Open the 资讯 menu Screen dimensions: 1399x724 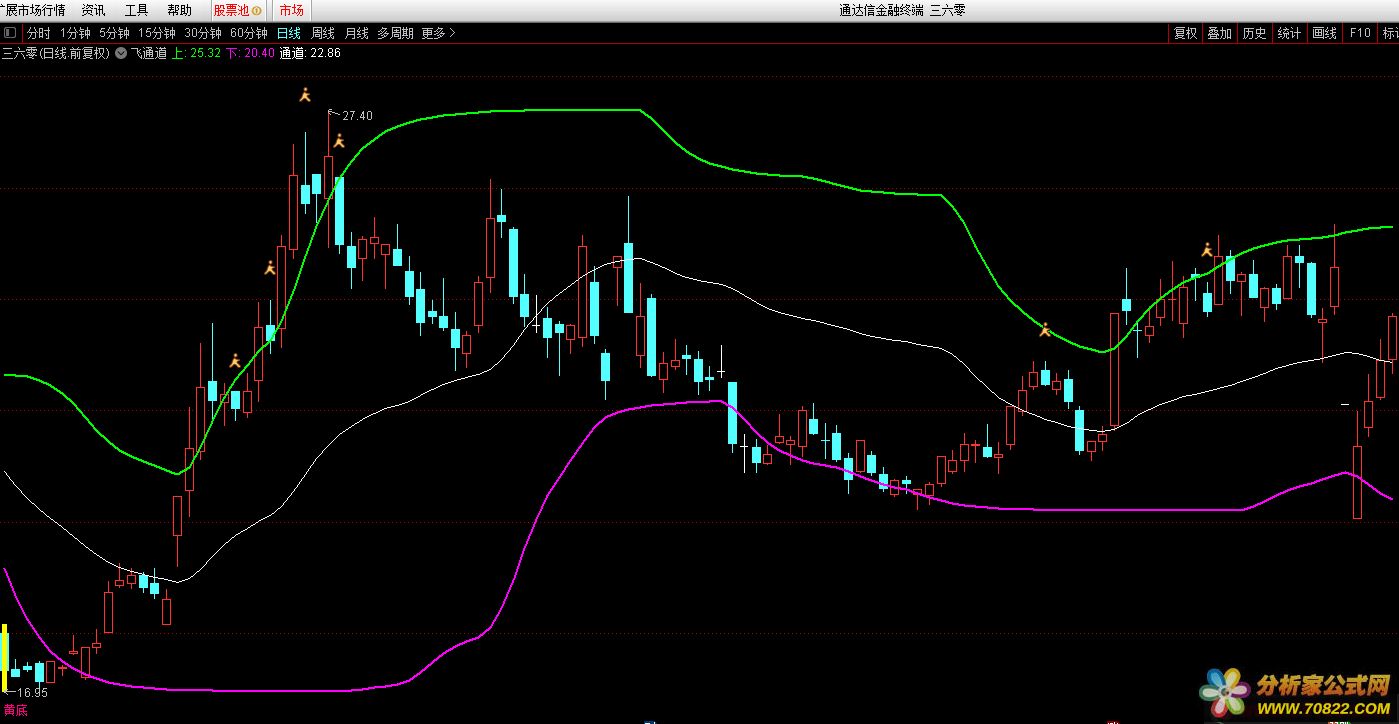(93, 10)
